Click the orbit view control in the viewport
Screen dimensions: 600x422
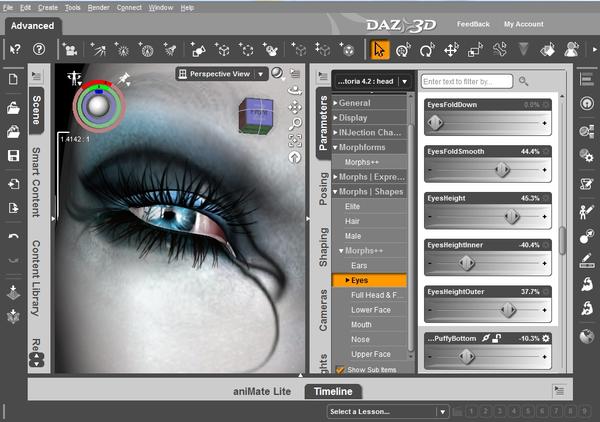pos(295,90)
